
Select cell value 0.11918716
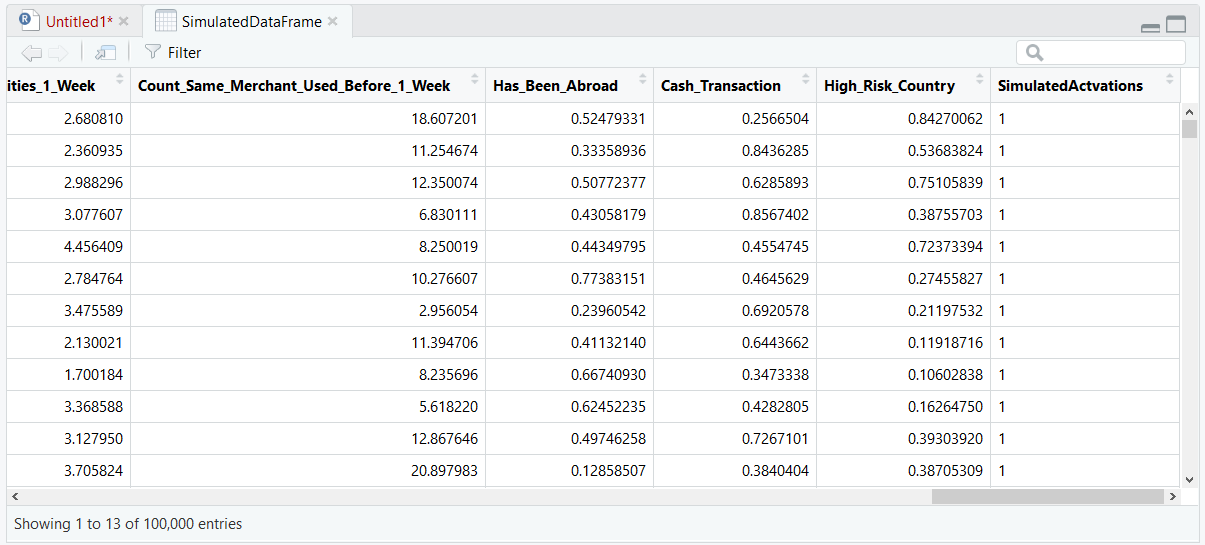tap(945, 343)
